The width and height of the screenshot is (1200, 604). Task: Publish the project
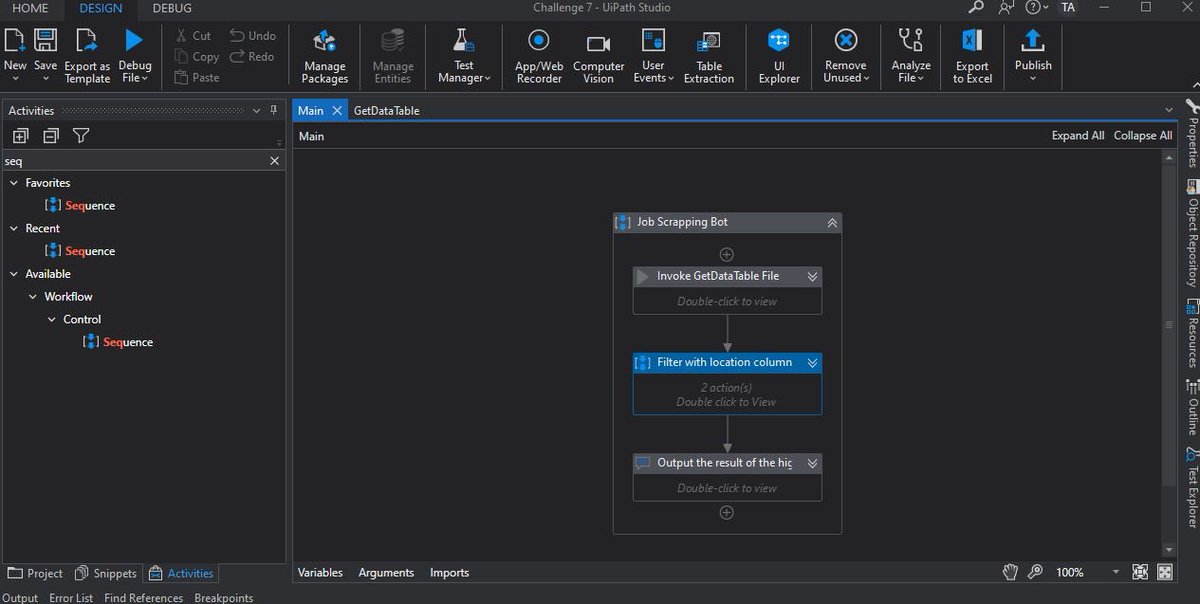(x=1033, y=55)
